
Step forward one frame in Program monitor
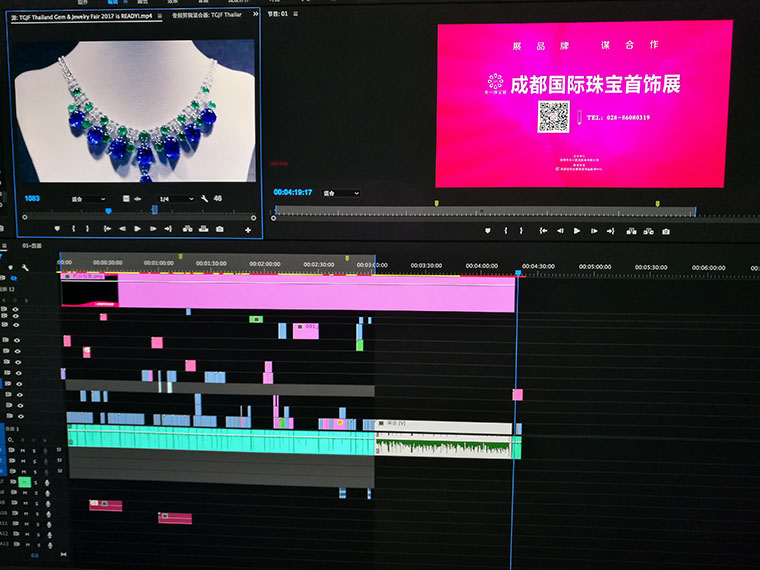point(594,231)
